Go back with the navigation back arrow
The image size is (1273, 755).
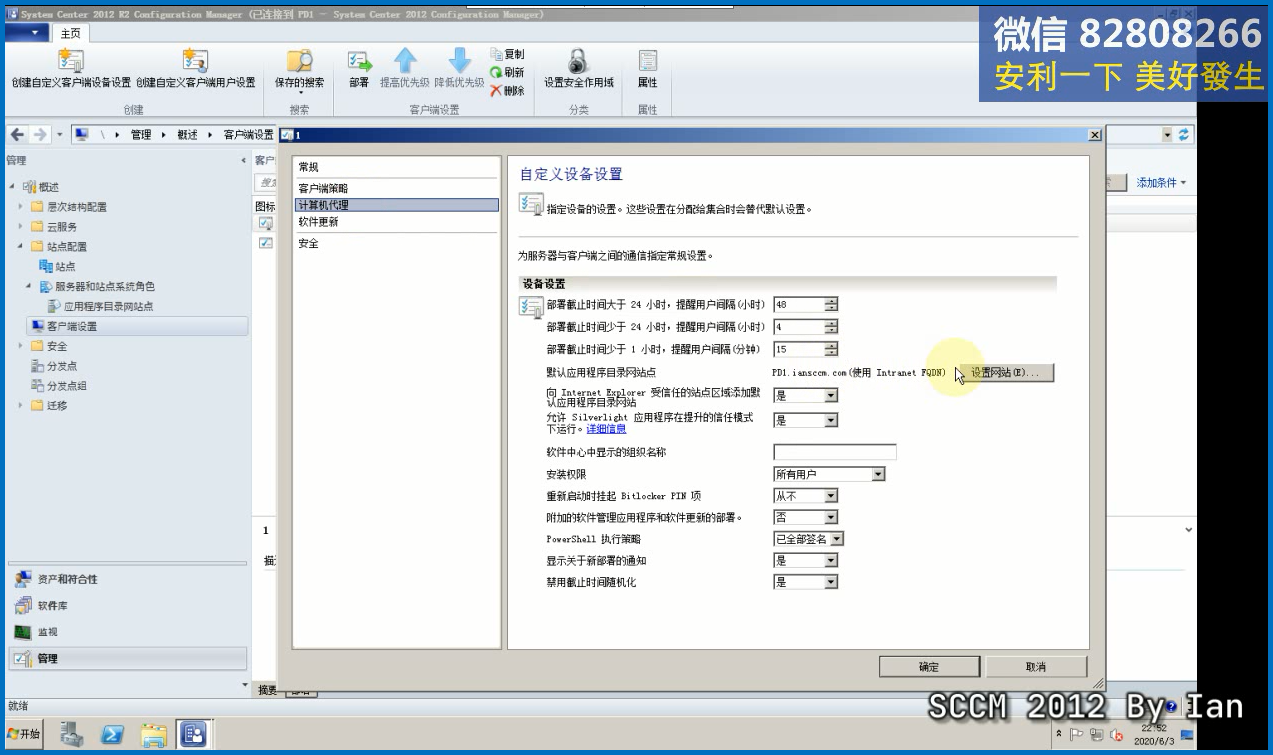click(x=18, y=135)
